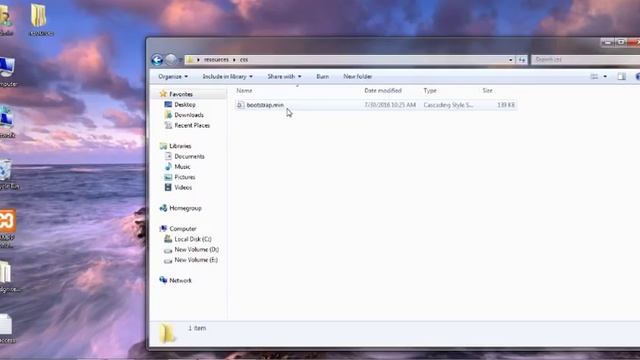Click the date modified value of bootstrap.min
640x360 pixels.
tap(390, 105)
